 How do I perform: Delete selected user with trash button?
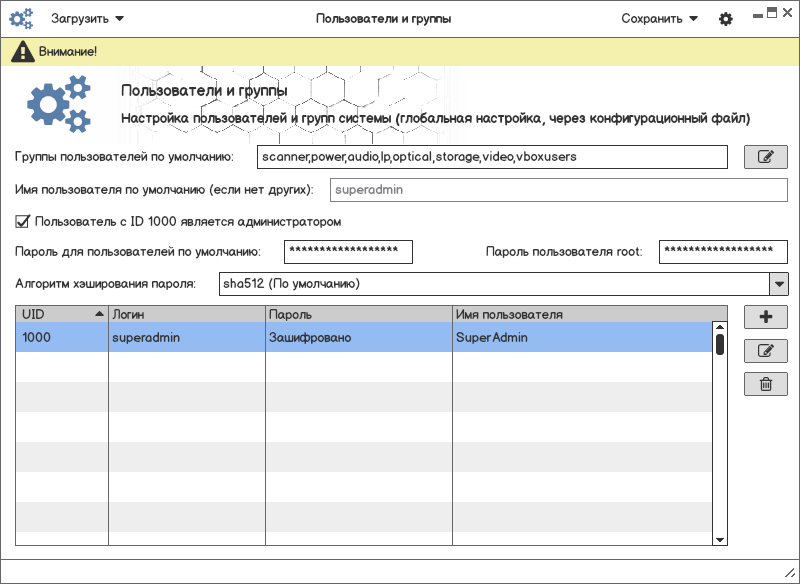point(765,384)
